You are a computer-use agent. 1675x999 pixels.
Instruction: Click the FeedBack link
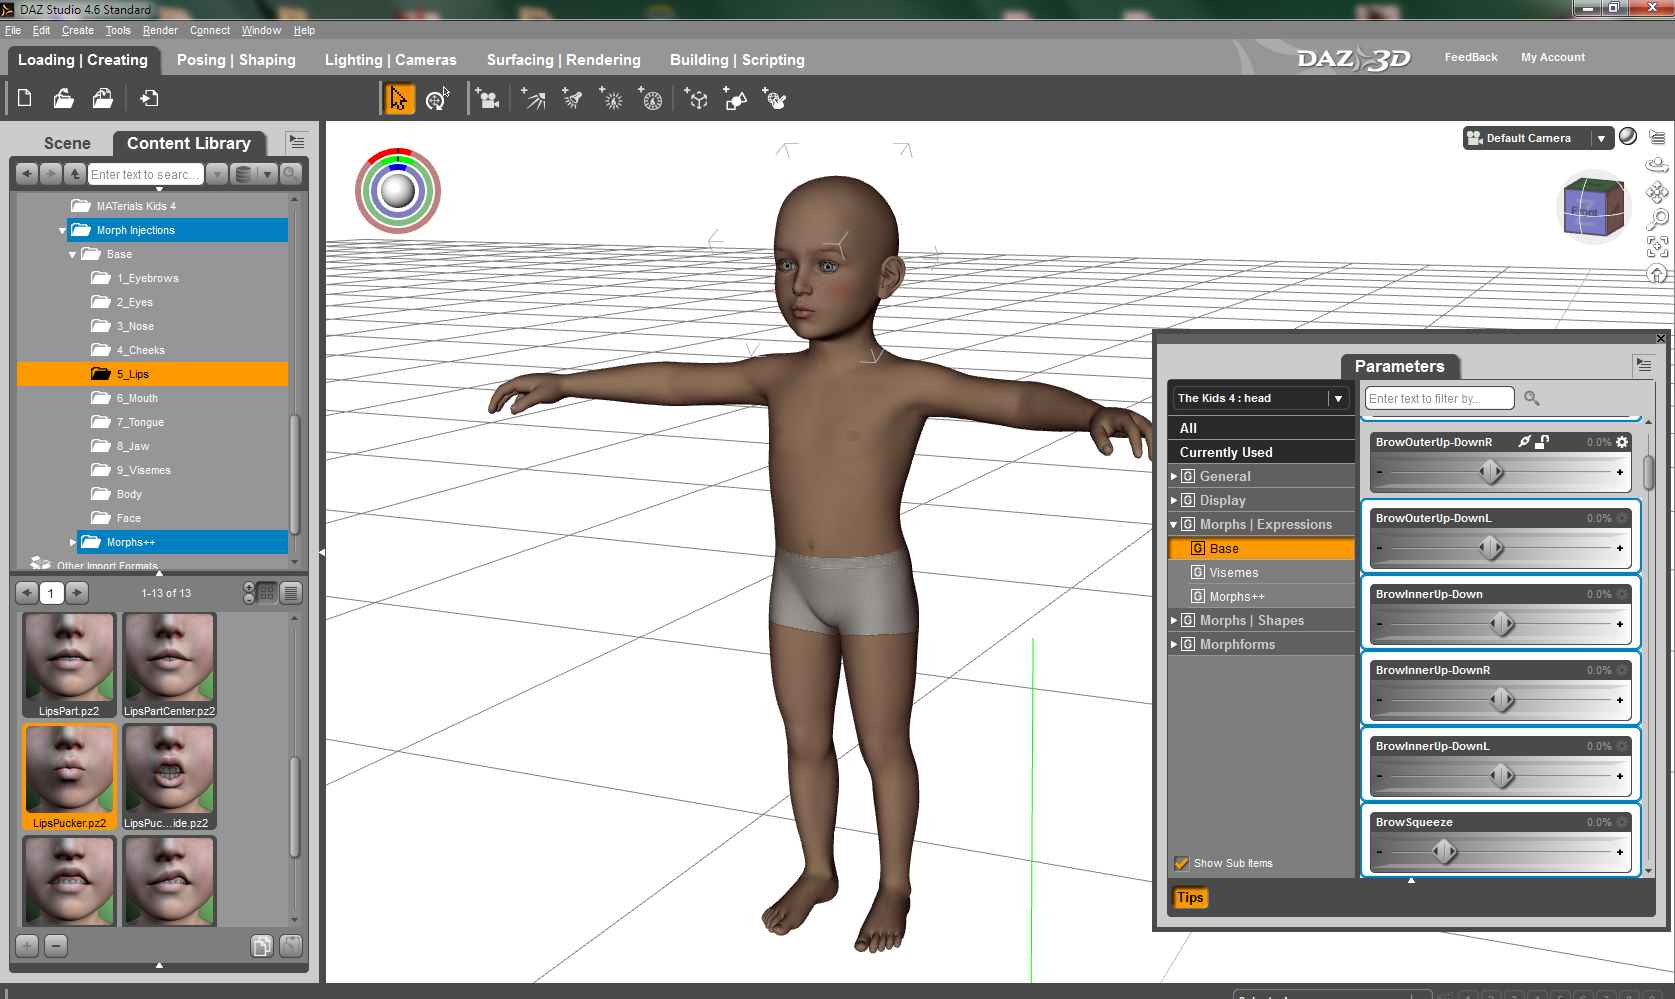1470,57
